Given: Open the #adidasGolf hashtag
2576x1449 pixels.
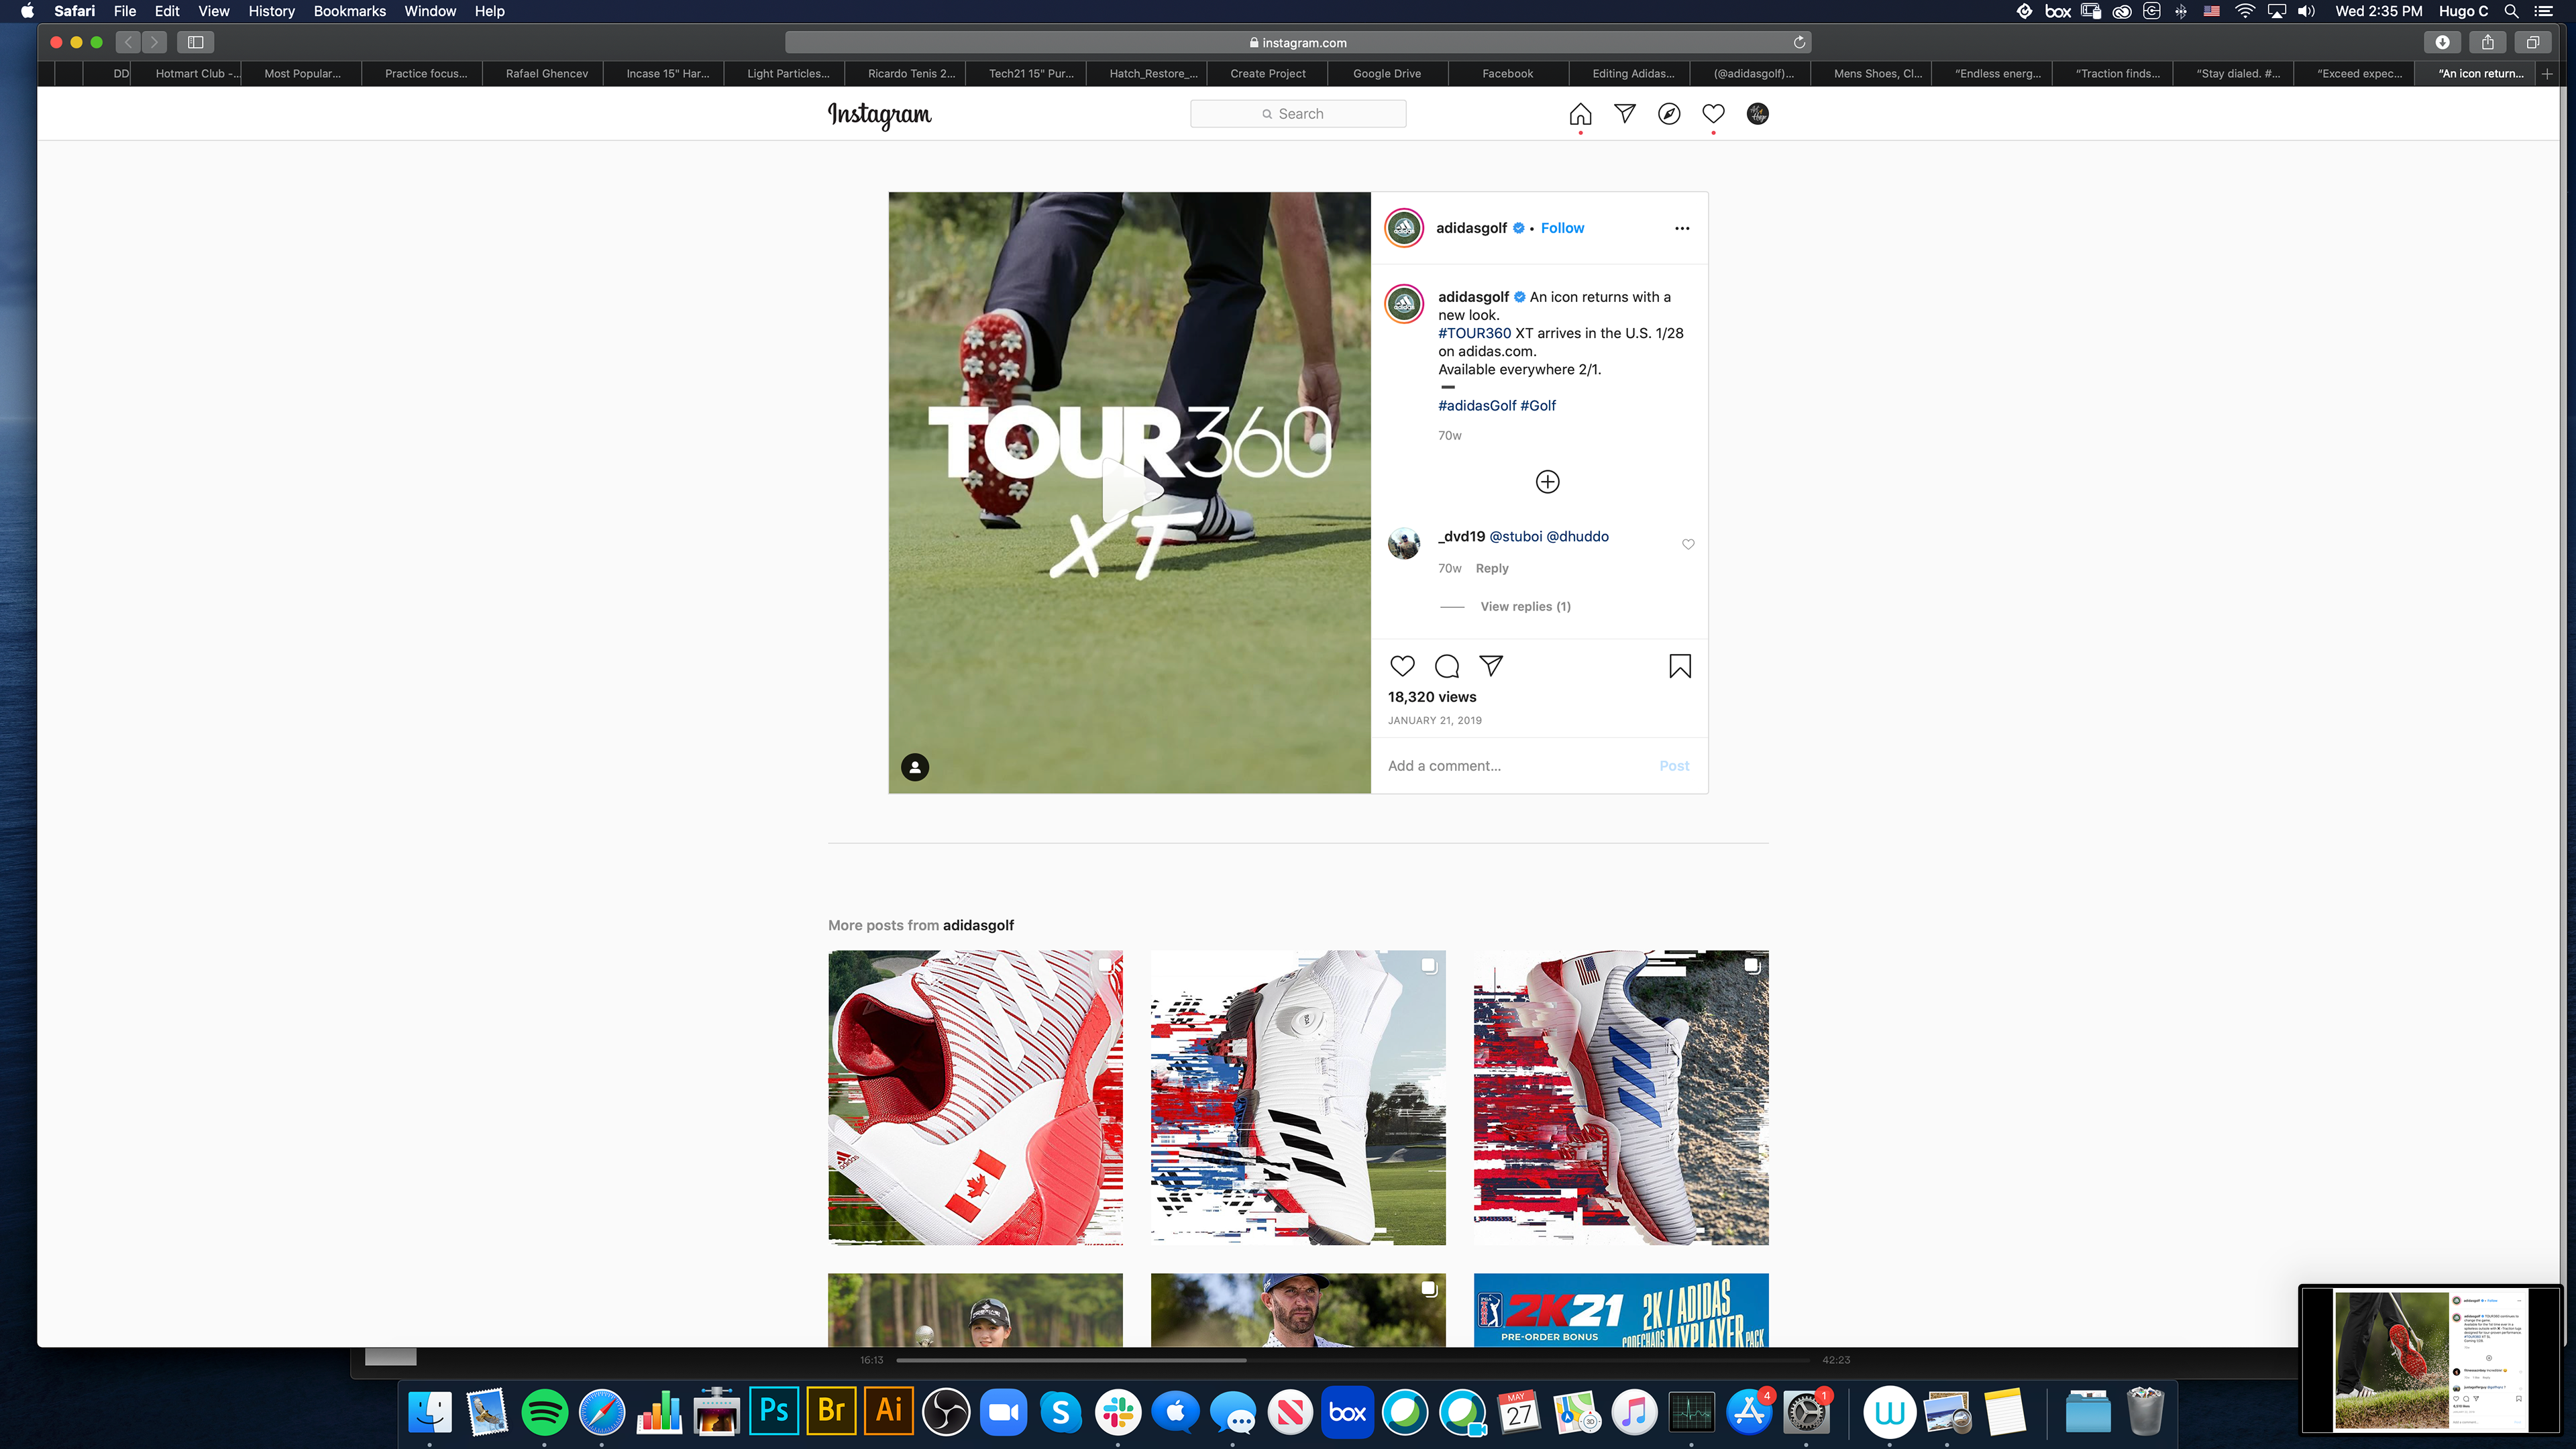Looking at the screenshot, I should [1477, 405].
